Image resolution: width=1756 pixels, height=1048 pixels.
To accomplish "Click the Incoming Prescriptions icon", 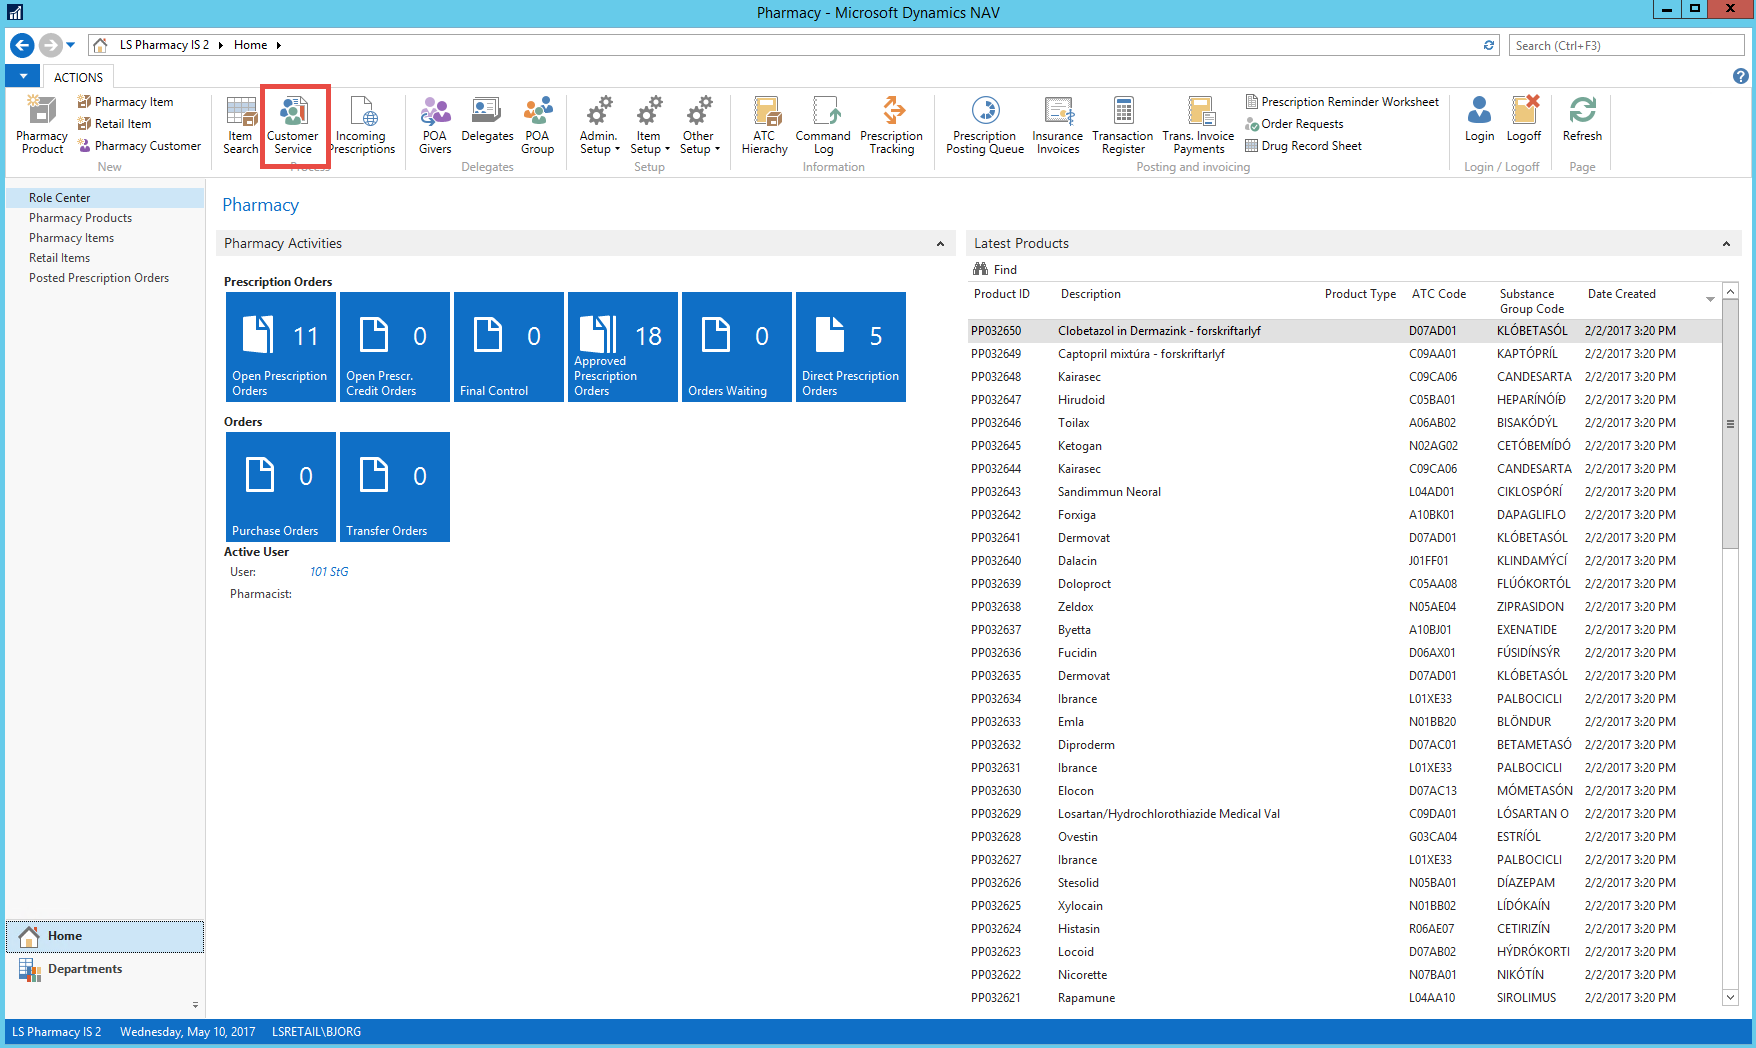I will tap(362, 125).
